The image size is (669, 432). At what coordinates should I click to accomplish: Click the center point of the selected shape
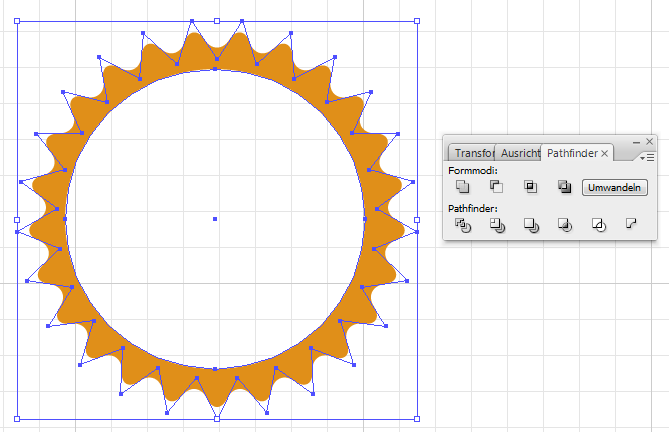point(215,219)
